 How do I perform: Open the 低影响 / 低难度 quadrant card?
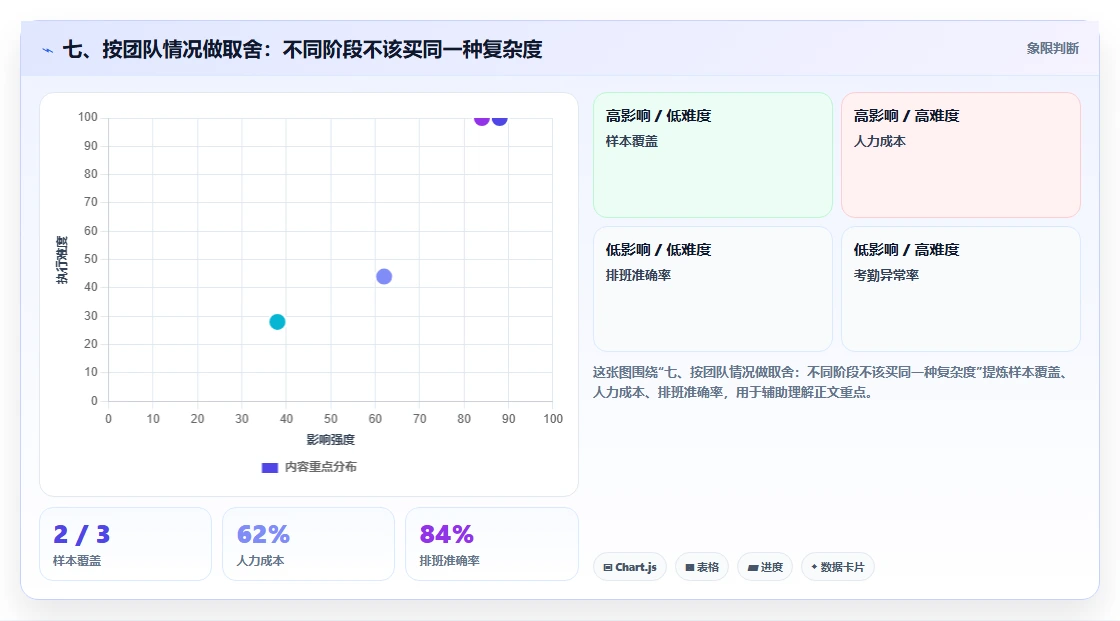pos(713,289)
